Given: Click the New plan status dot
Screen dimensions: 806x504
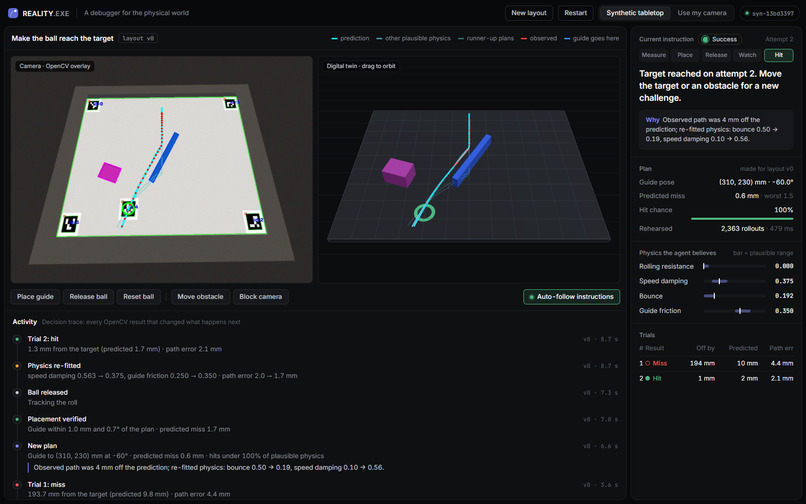Looking at the screenshot, I should [x=17, y=446].
